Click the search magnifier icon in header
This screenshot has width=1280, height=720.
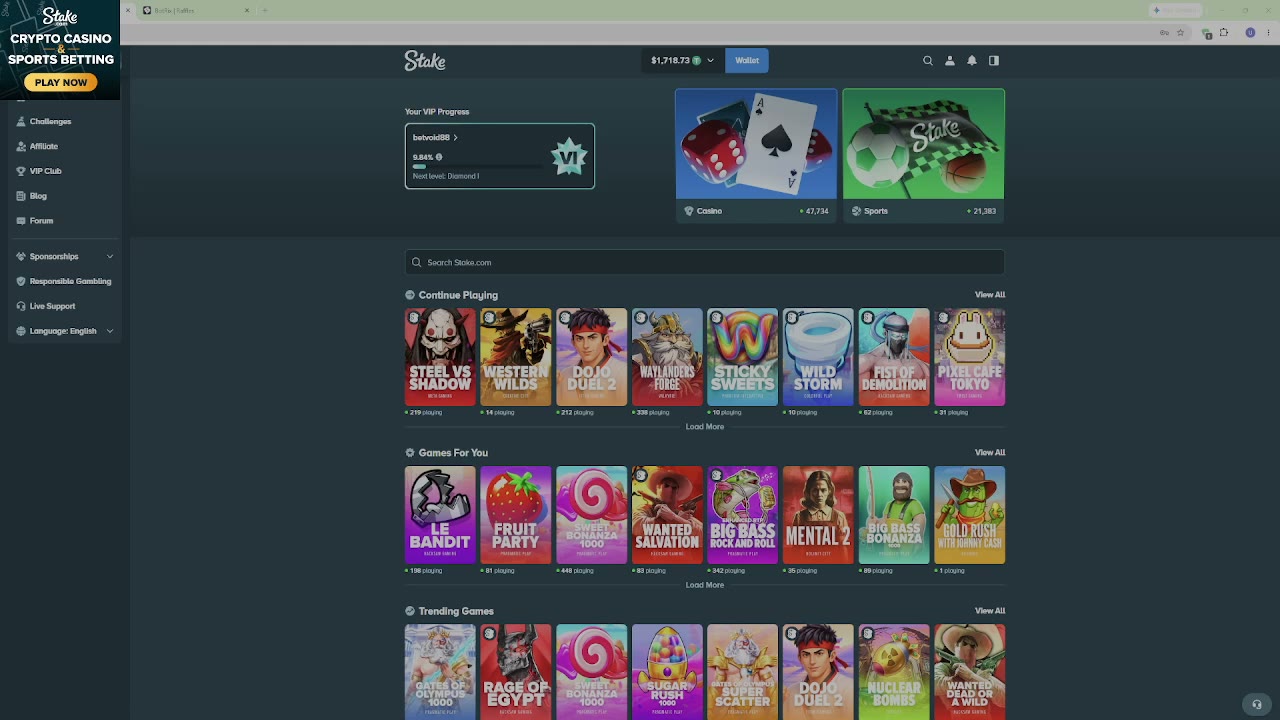pos(928,61)
